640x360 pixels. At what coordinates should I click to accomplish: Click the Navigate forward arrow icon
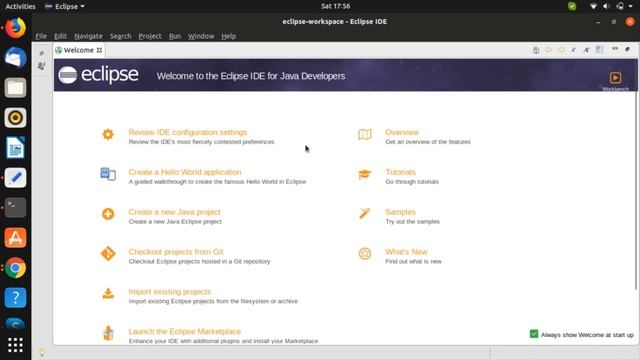point(561,50)
